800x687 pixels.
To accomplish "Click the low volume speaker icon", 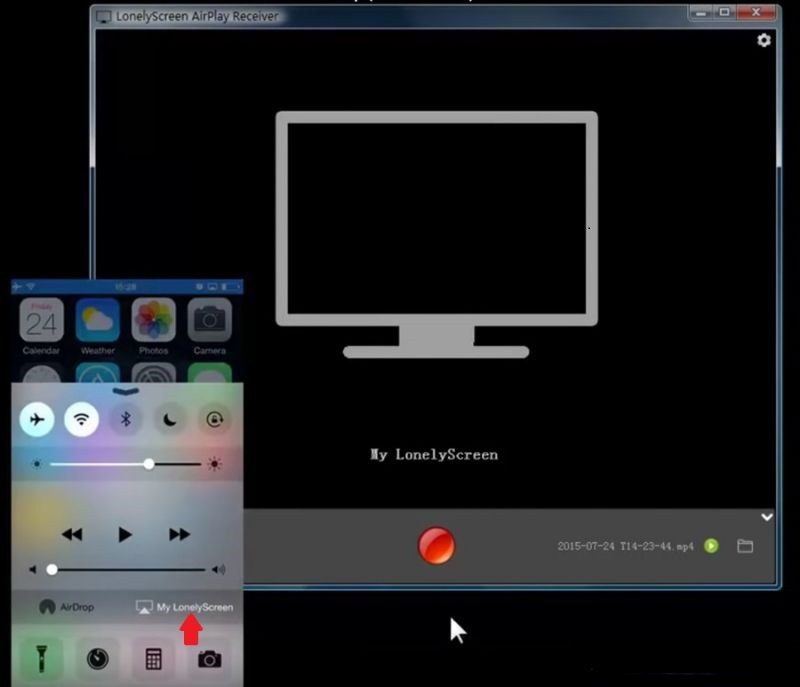I will pos(33,569).
